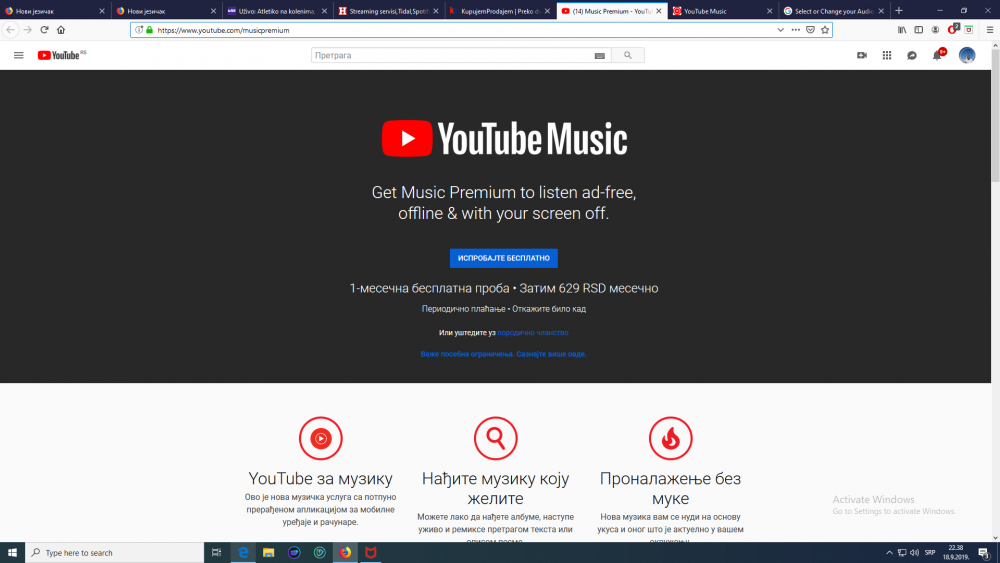Open the Firefox application menu
The height and width of the screenshot is (563, 1000).
(x=990, y=30)
